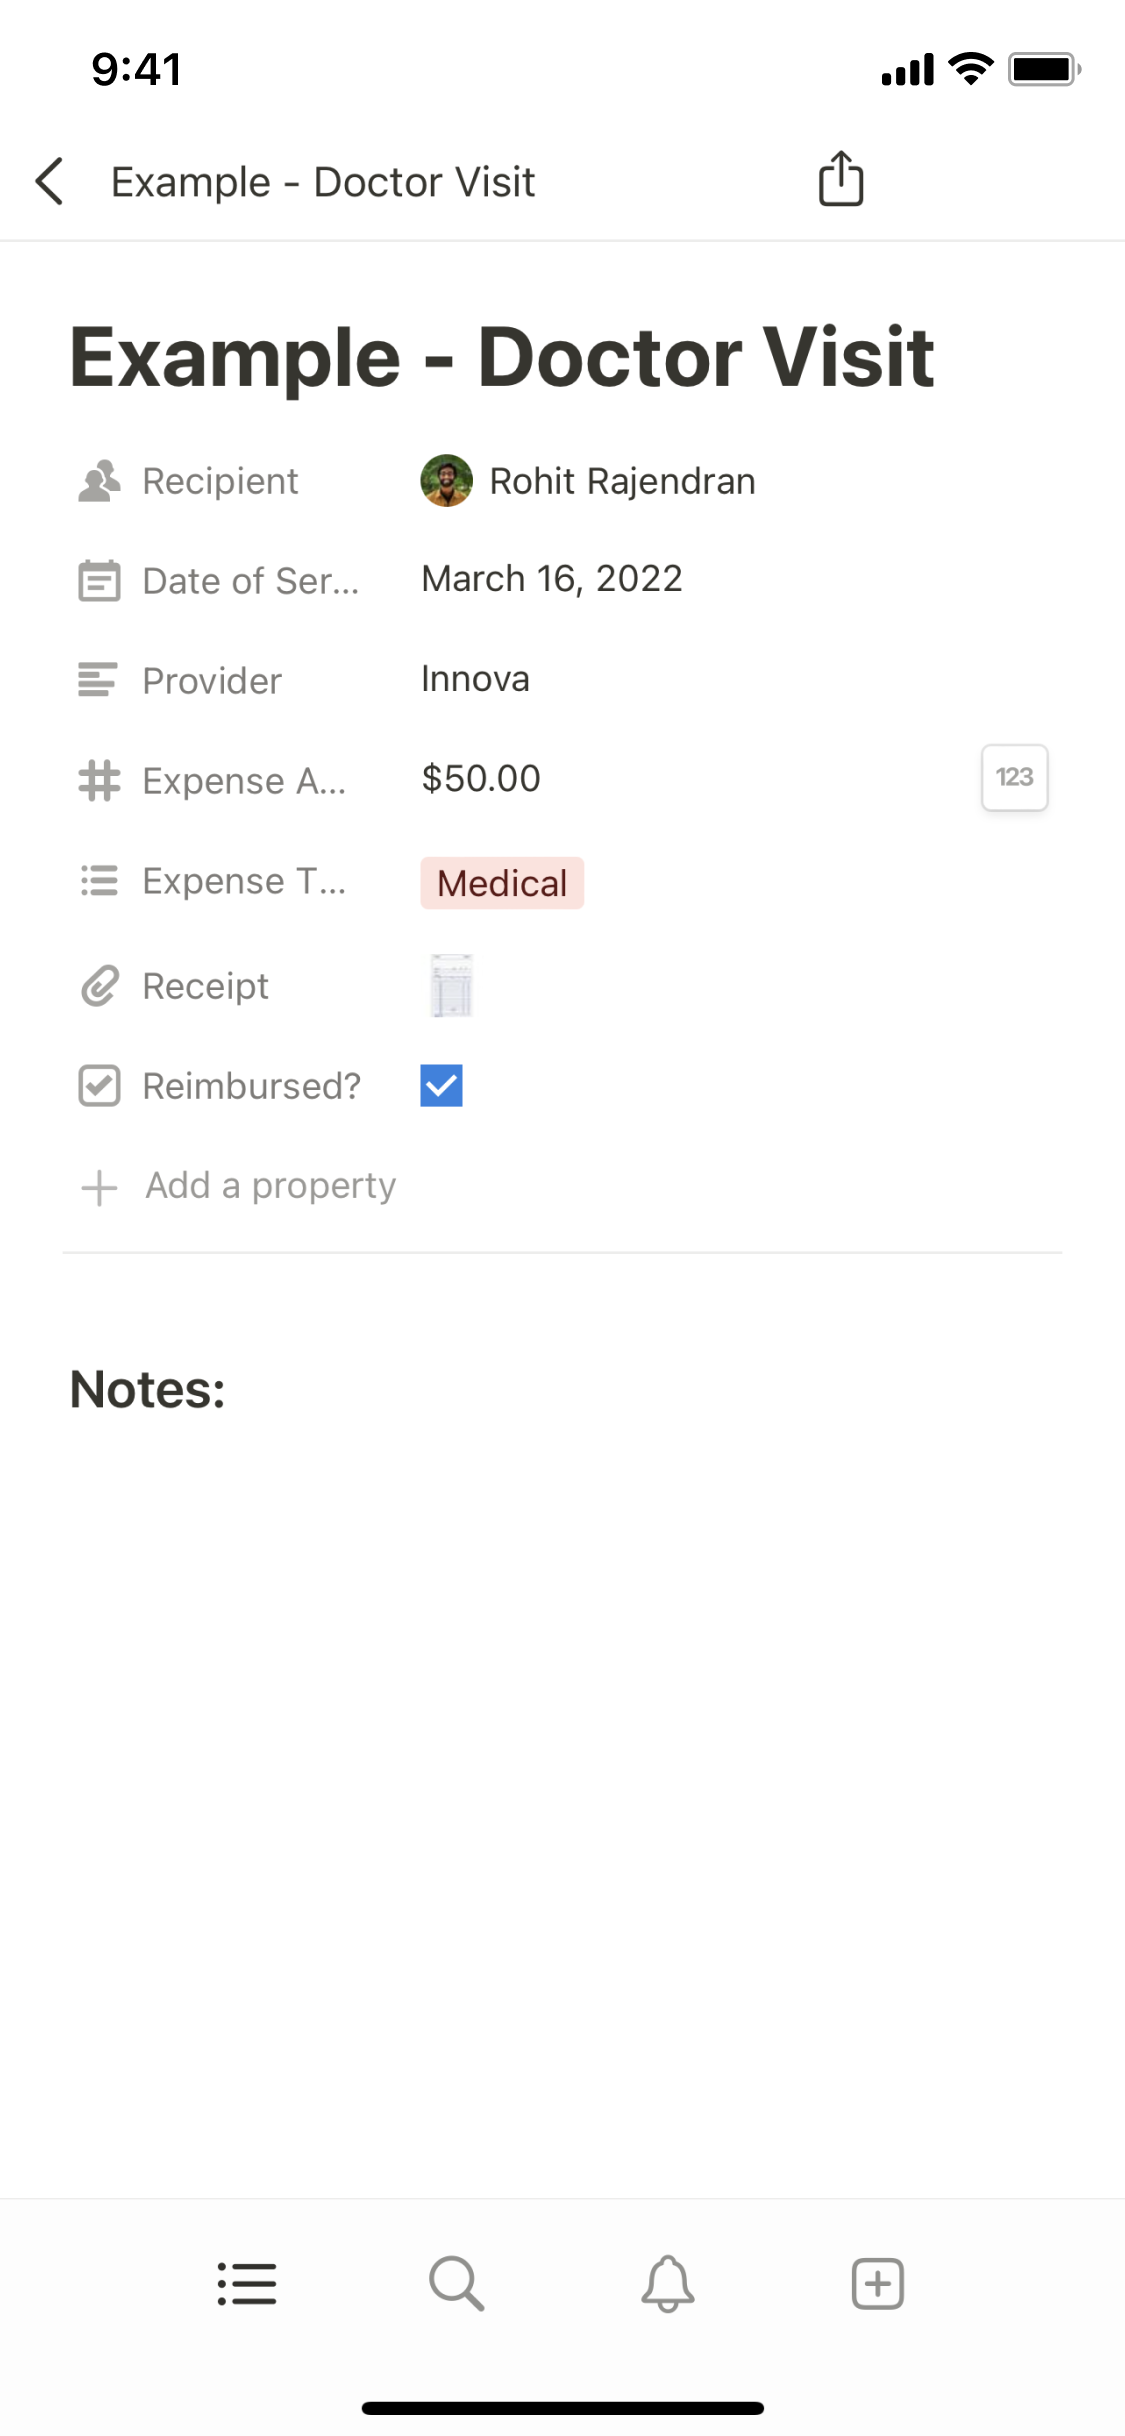Tap the 123 number format icon

point(1014,777)
